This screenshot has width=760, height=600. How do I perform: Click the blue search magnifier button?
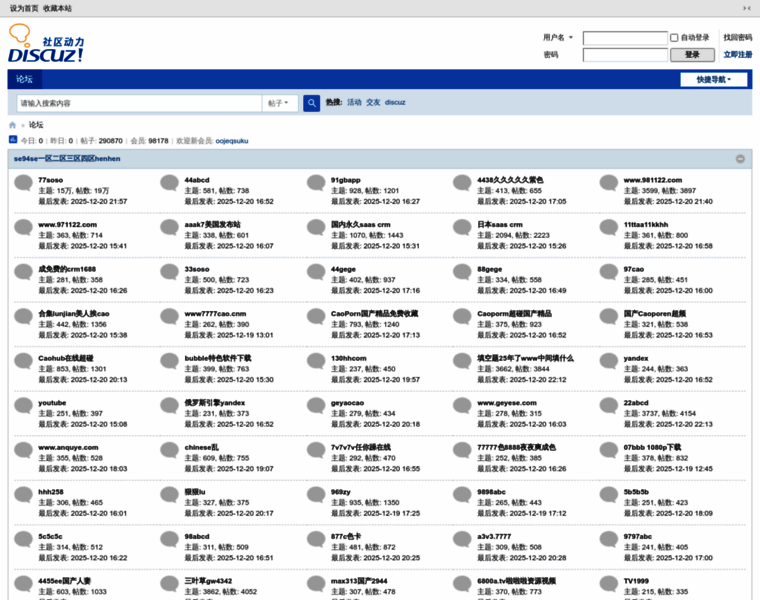tap(312, 103)
